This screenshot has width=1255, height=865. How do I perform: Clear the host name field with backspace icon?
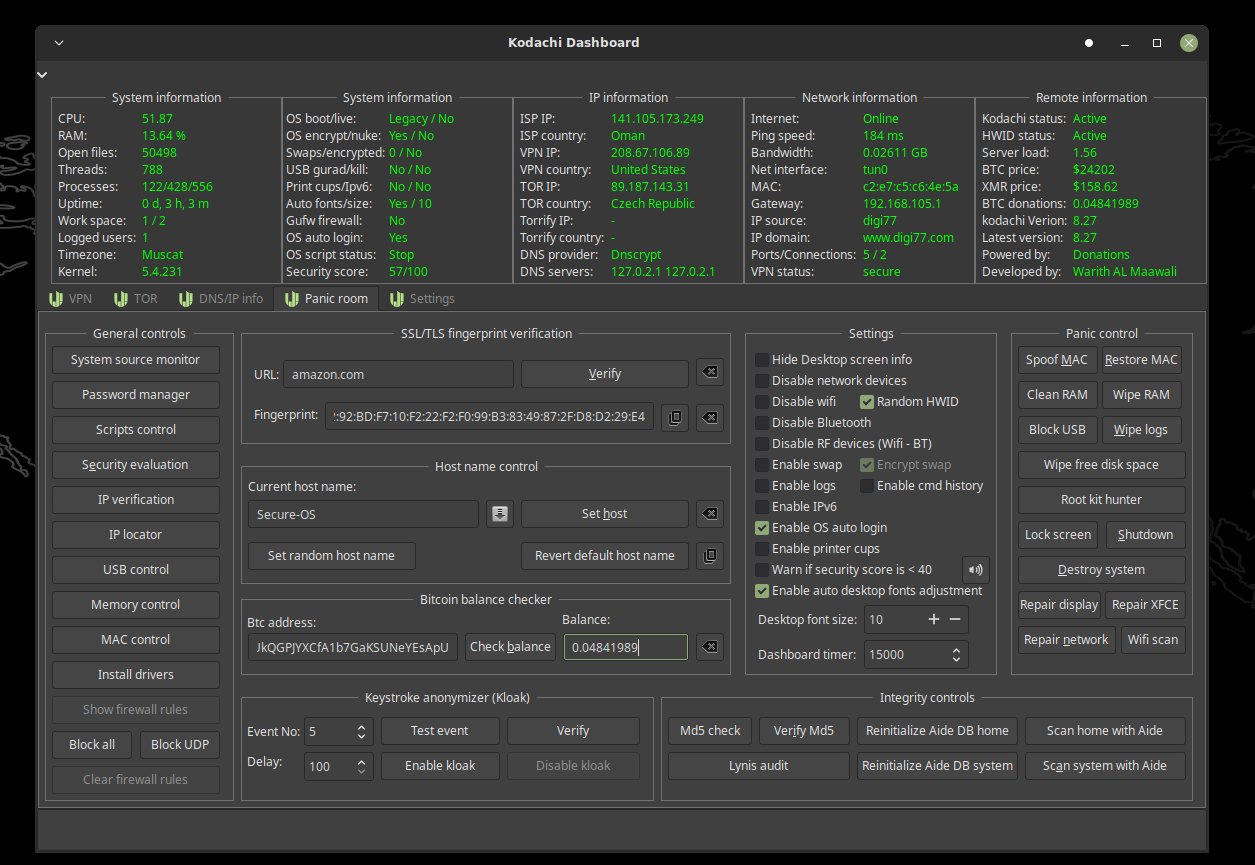[709, 514]
